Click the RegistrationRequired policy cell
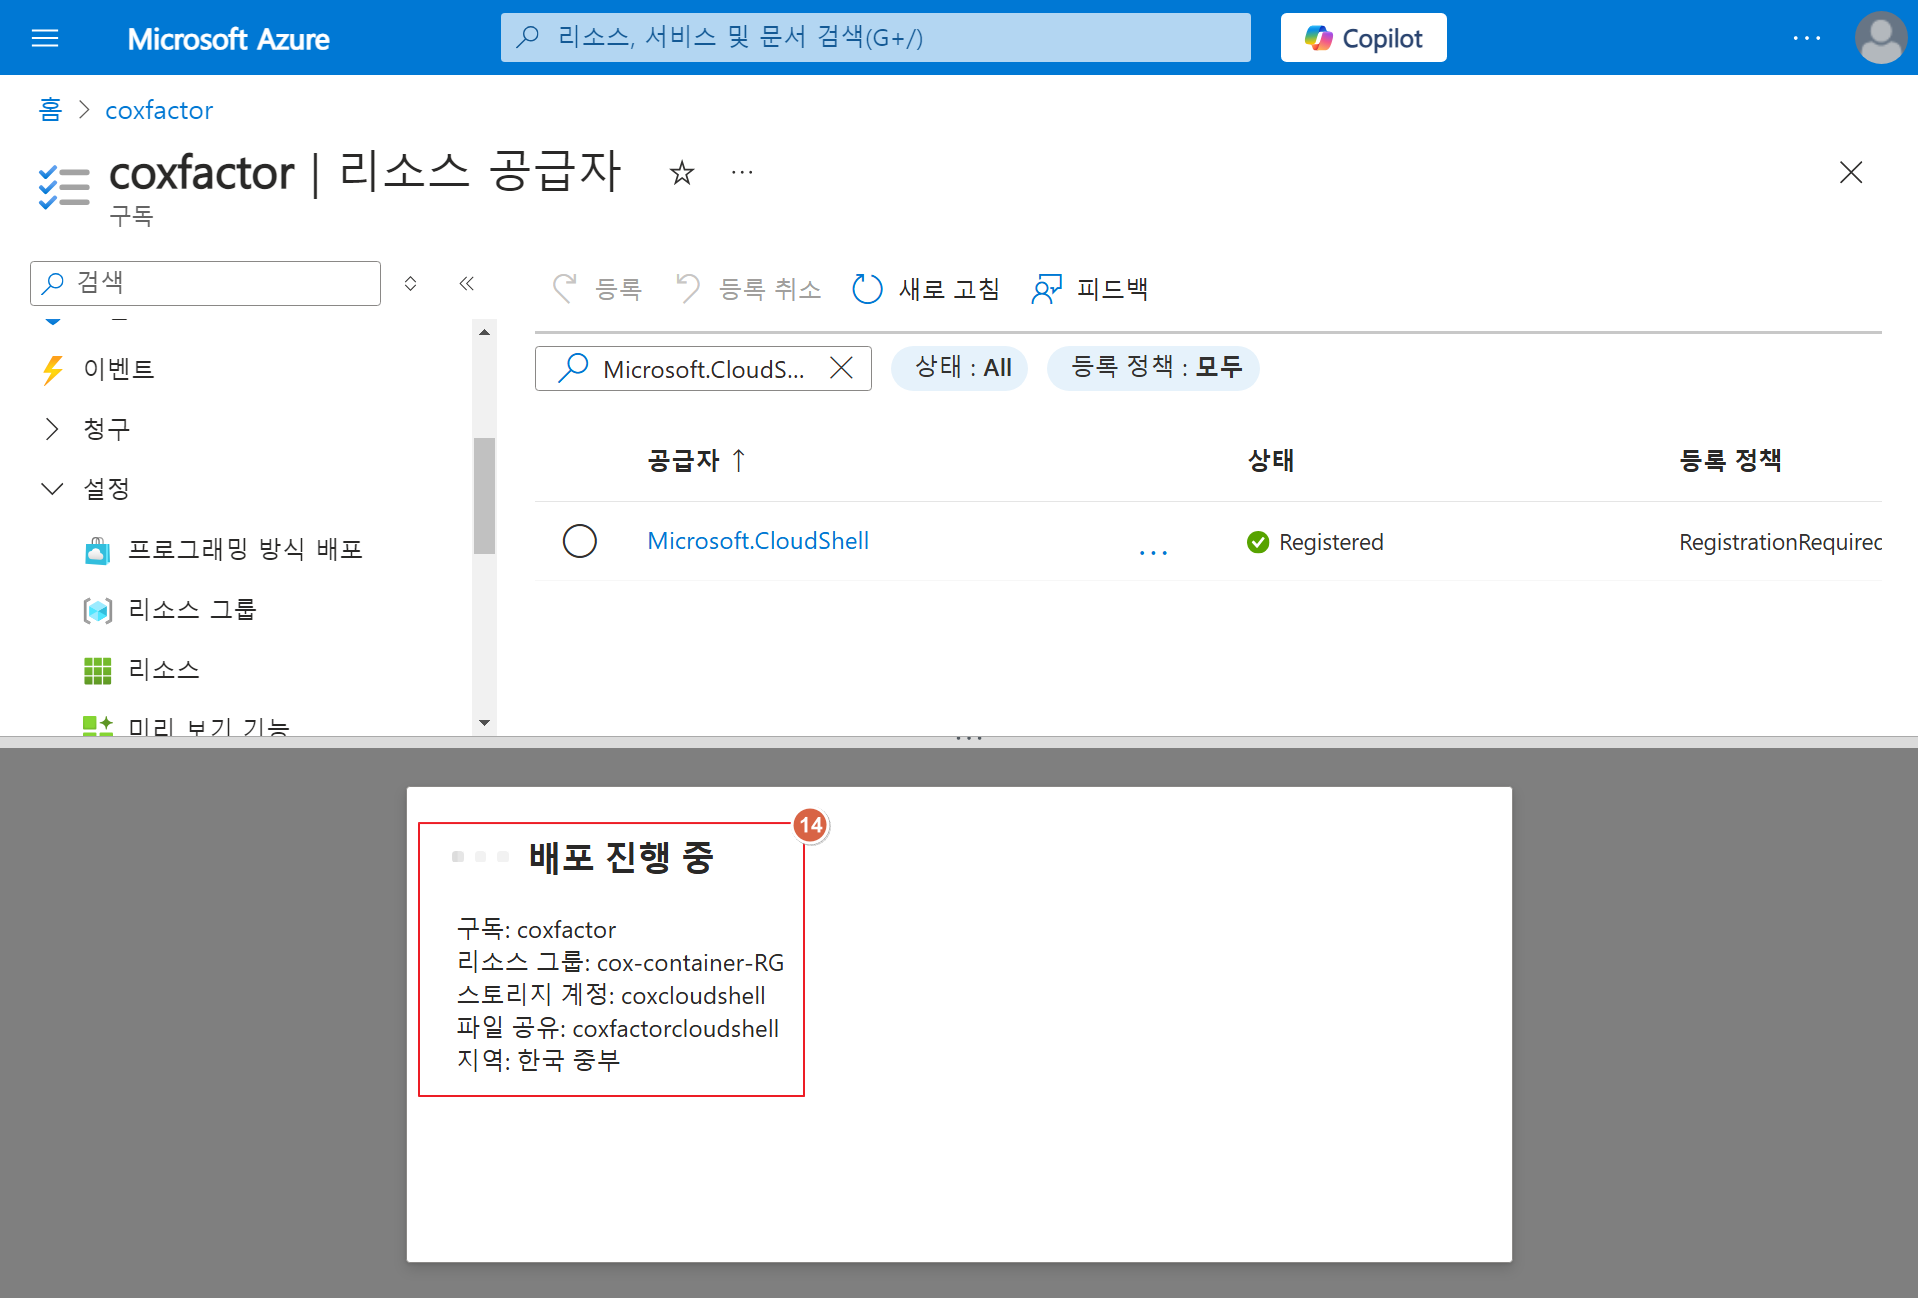This screenshot has width=1918, height=1298. (1780, 542)
